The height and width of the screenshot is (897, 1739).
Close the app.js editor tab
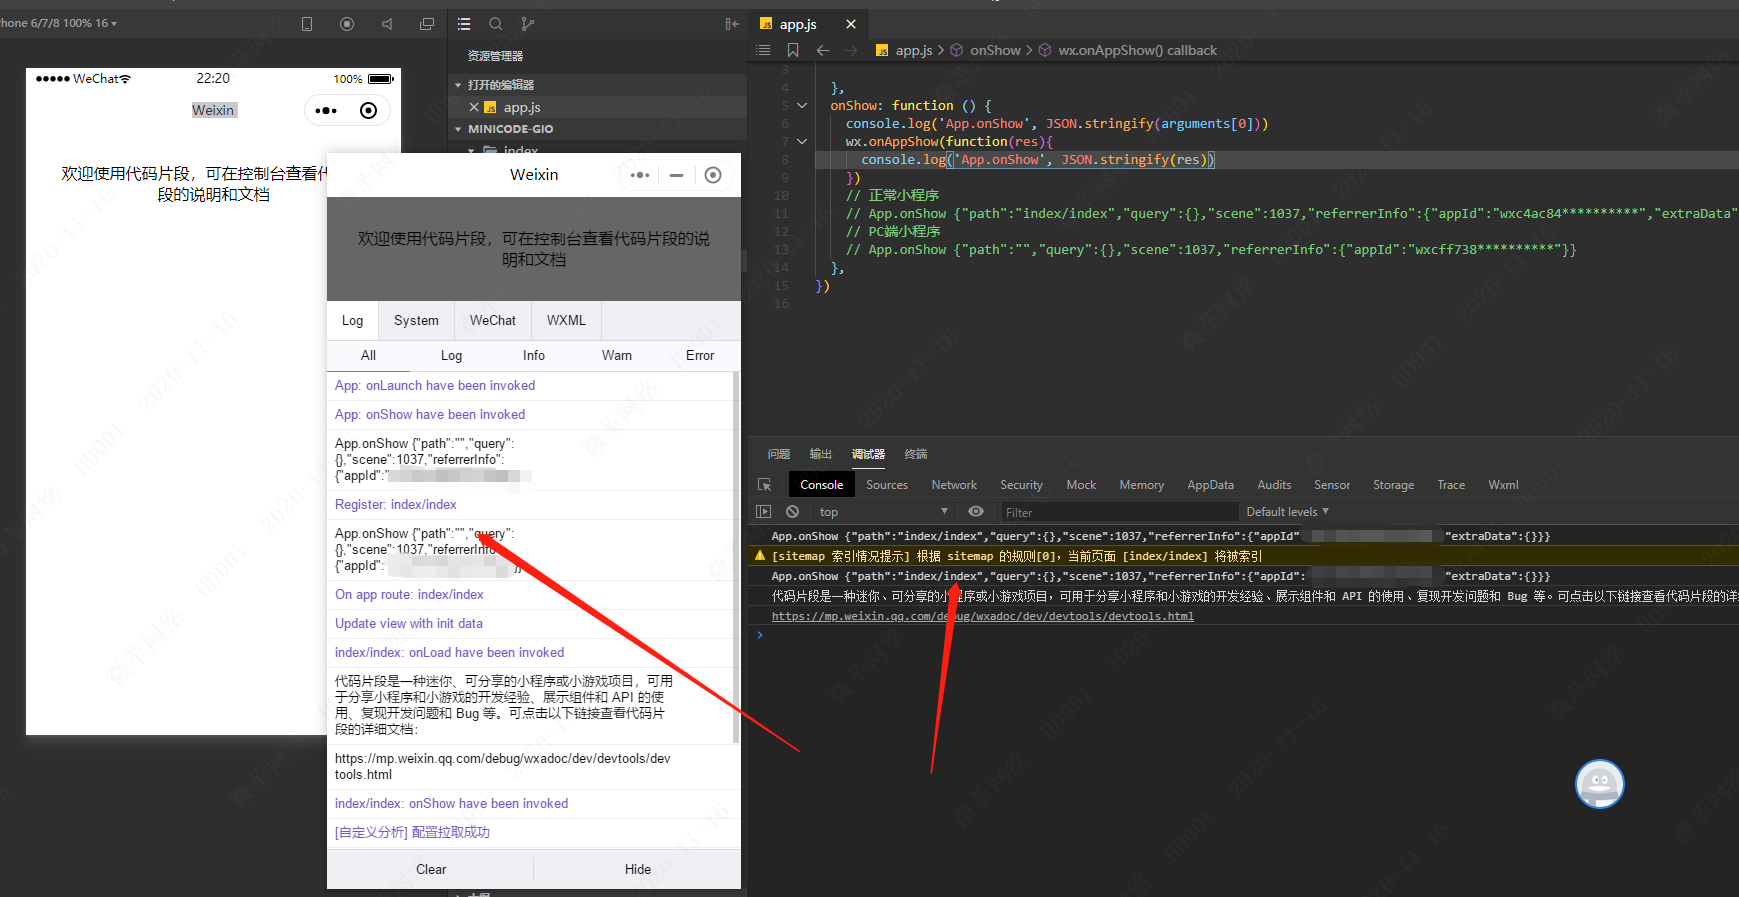point(851,24)
